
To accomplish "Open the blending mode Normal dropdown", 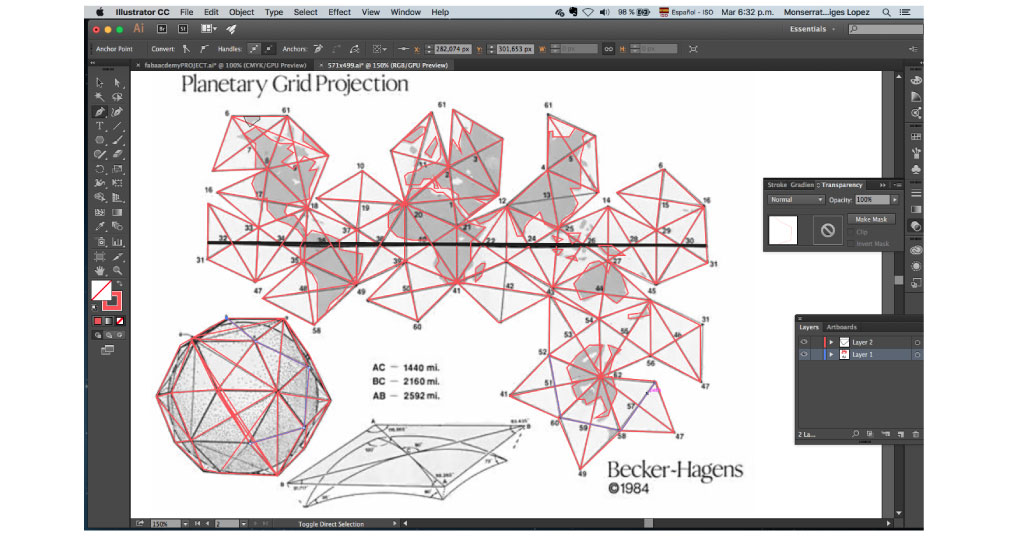I will [796, 199].
